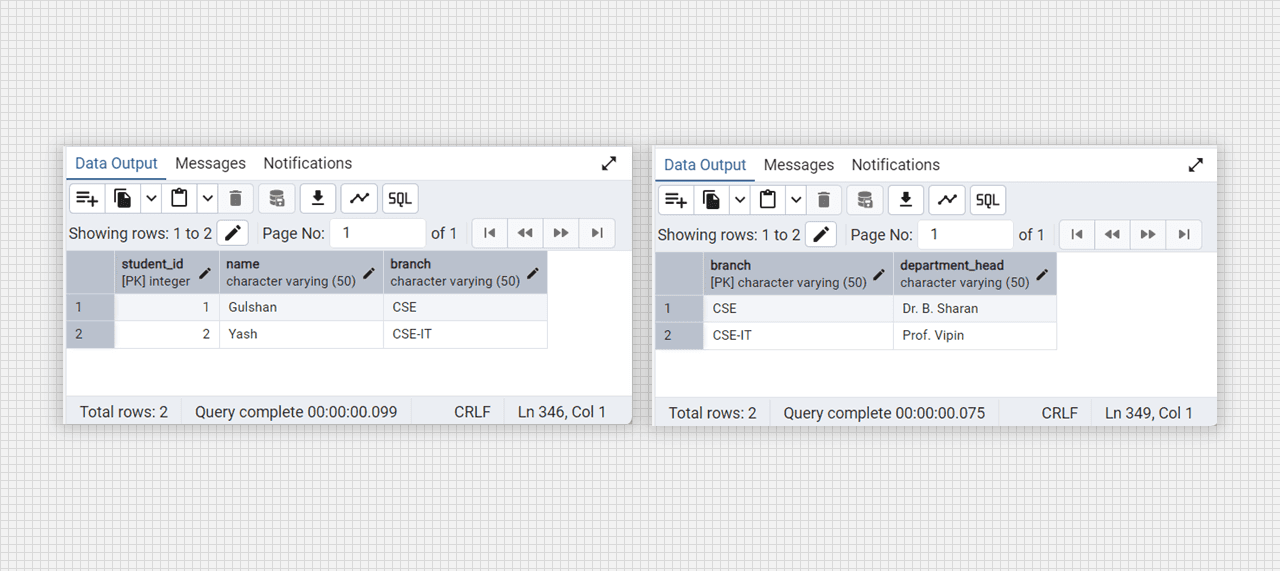
Task: Click Add row icon in left panel
Action: coord(87,198)
